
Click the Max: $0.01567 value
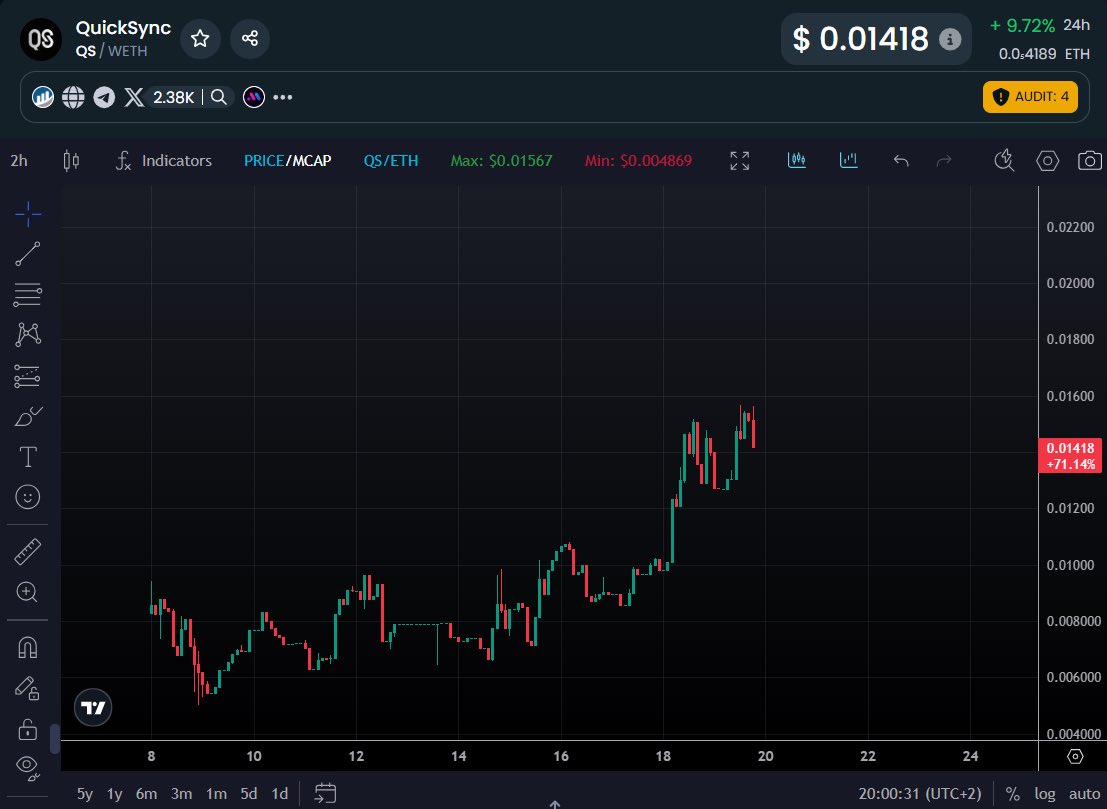pos(501,161)
